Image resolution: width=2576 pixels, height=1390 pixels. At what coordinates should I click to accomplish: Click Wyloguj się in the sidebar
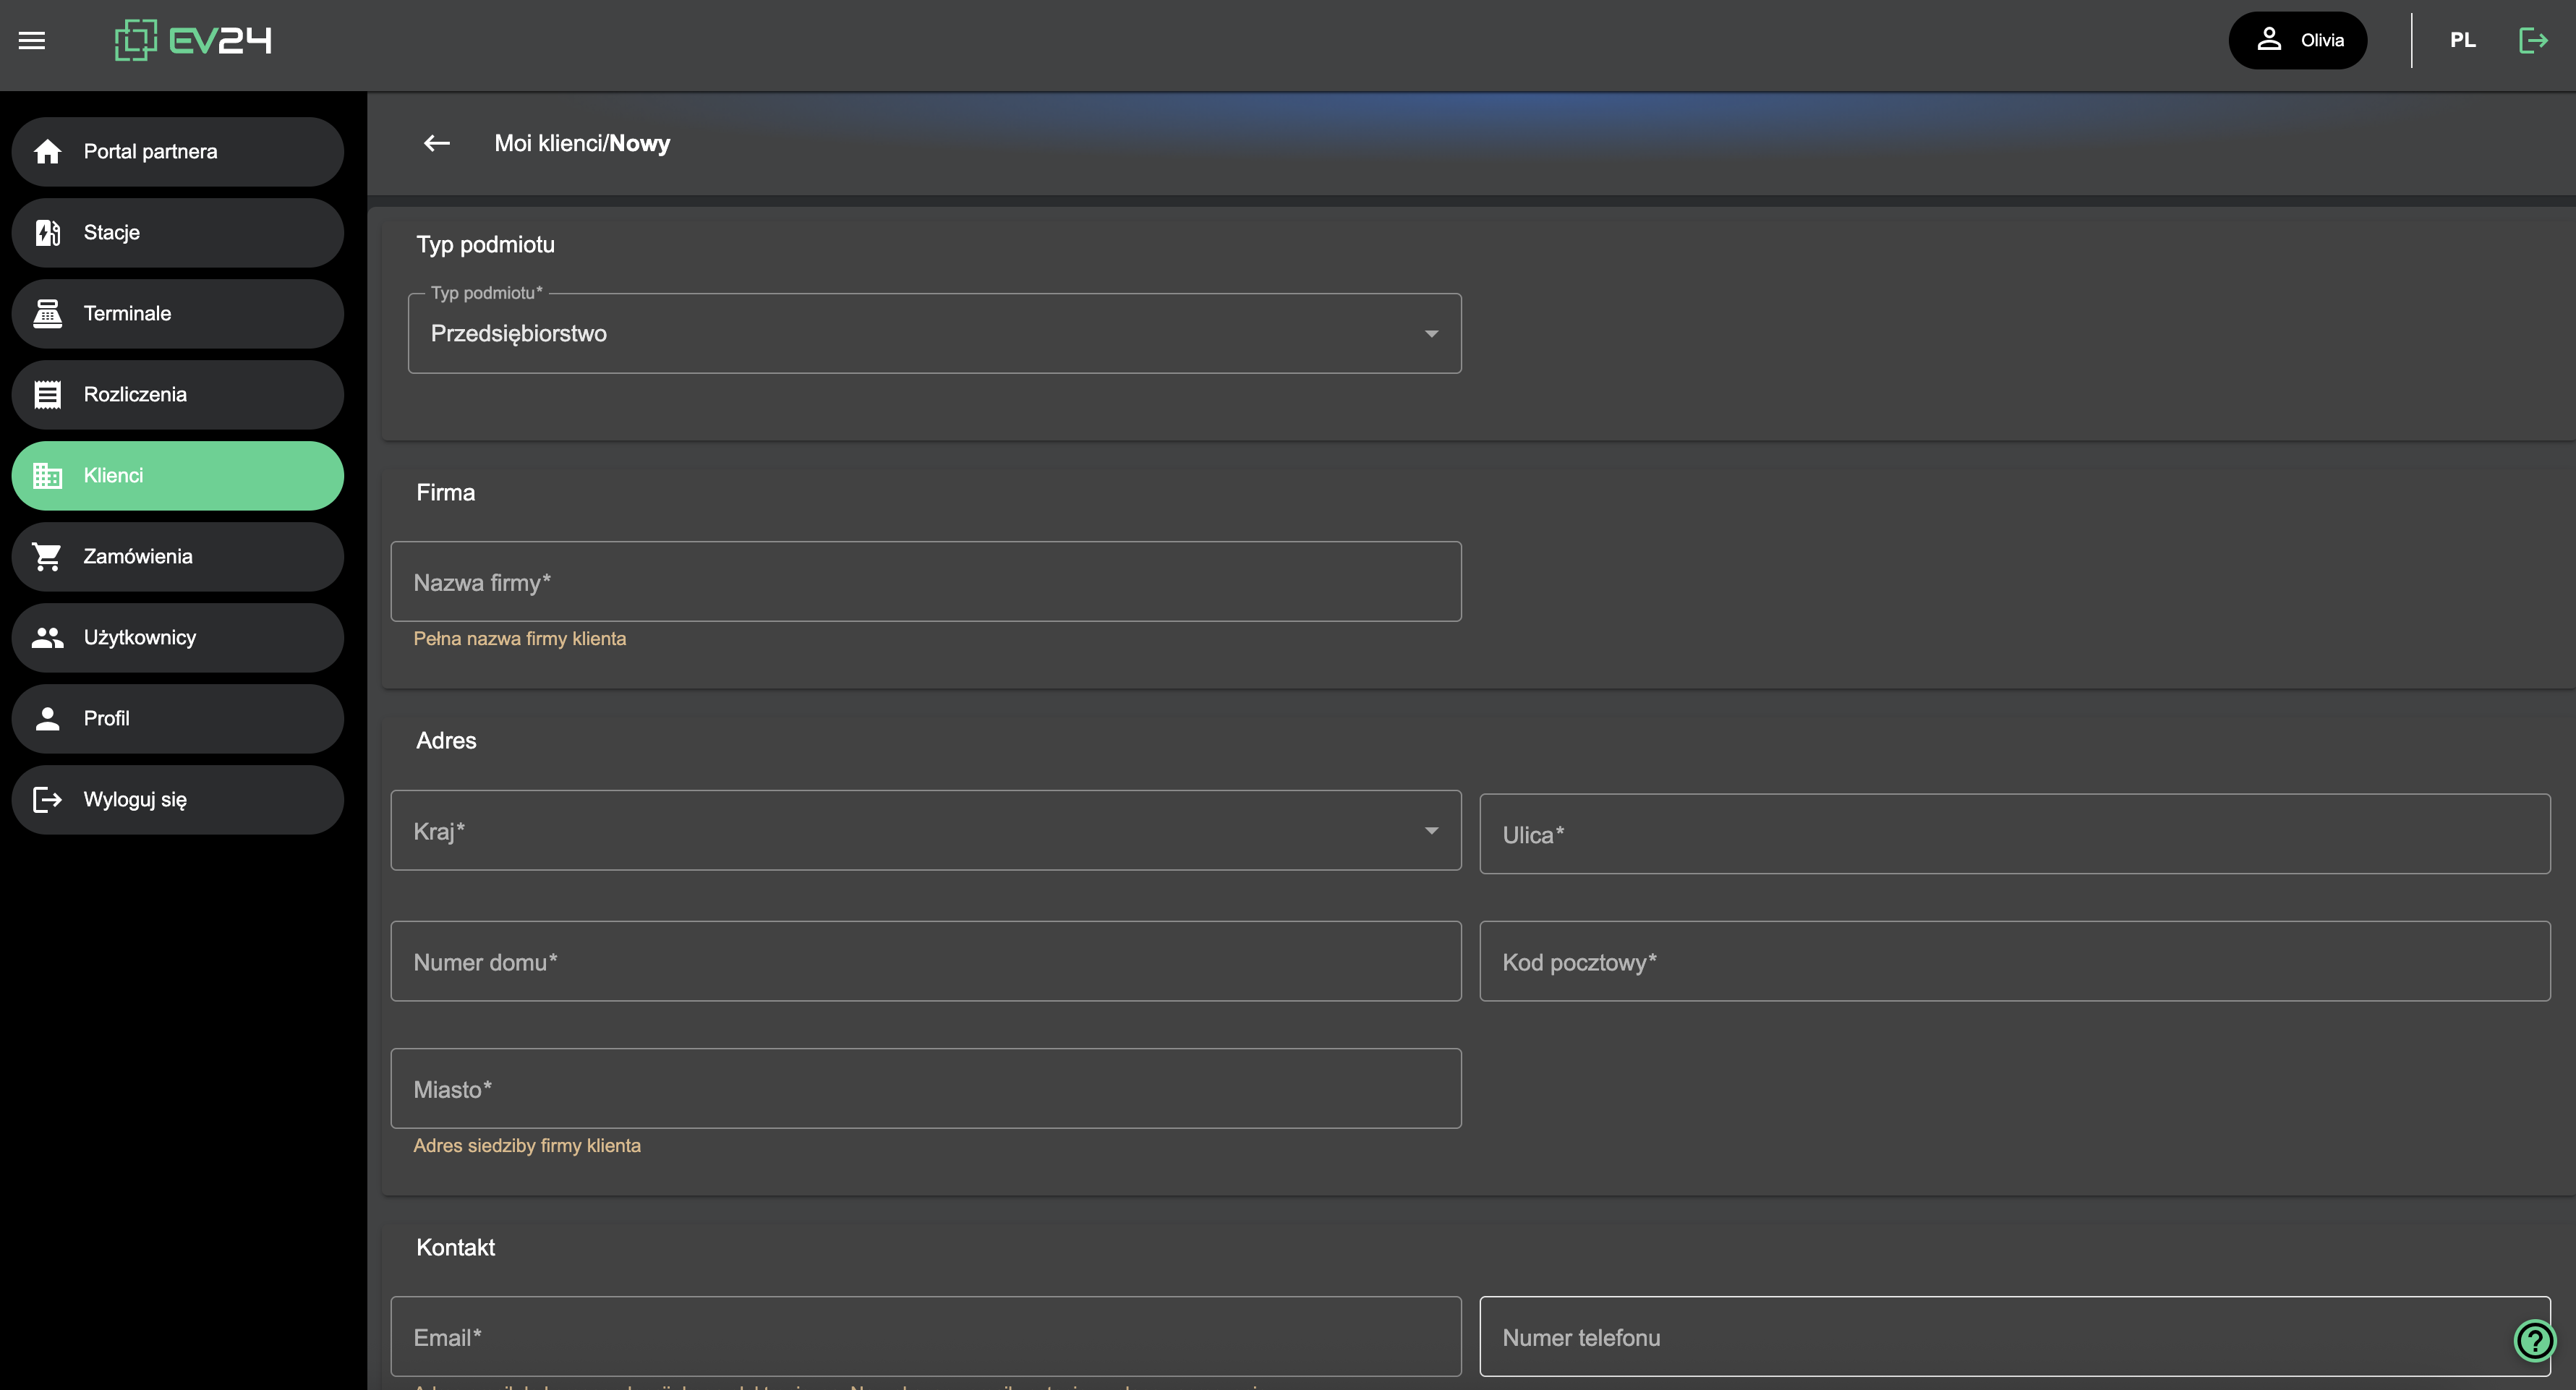(178, 800)
